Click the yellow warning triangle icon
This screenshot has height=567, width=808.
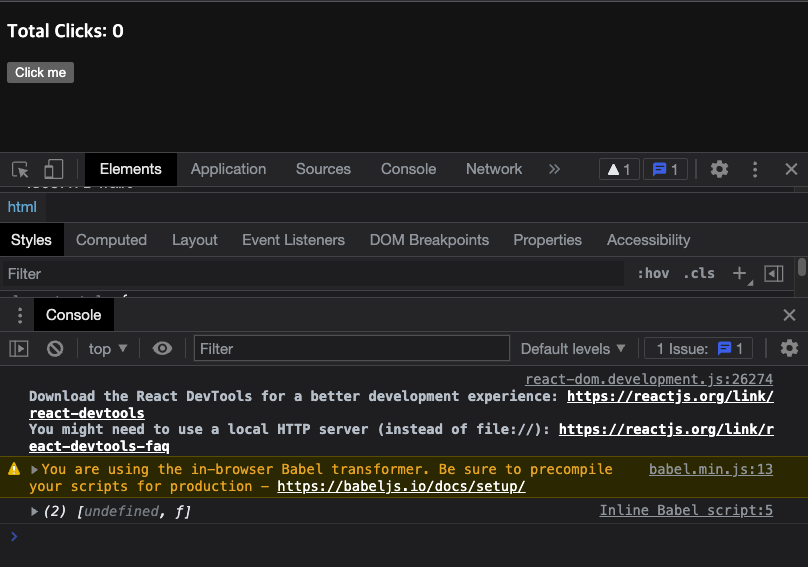tap(14, 469)
